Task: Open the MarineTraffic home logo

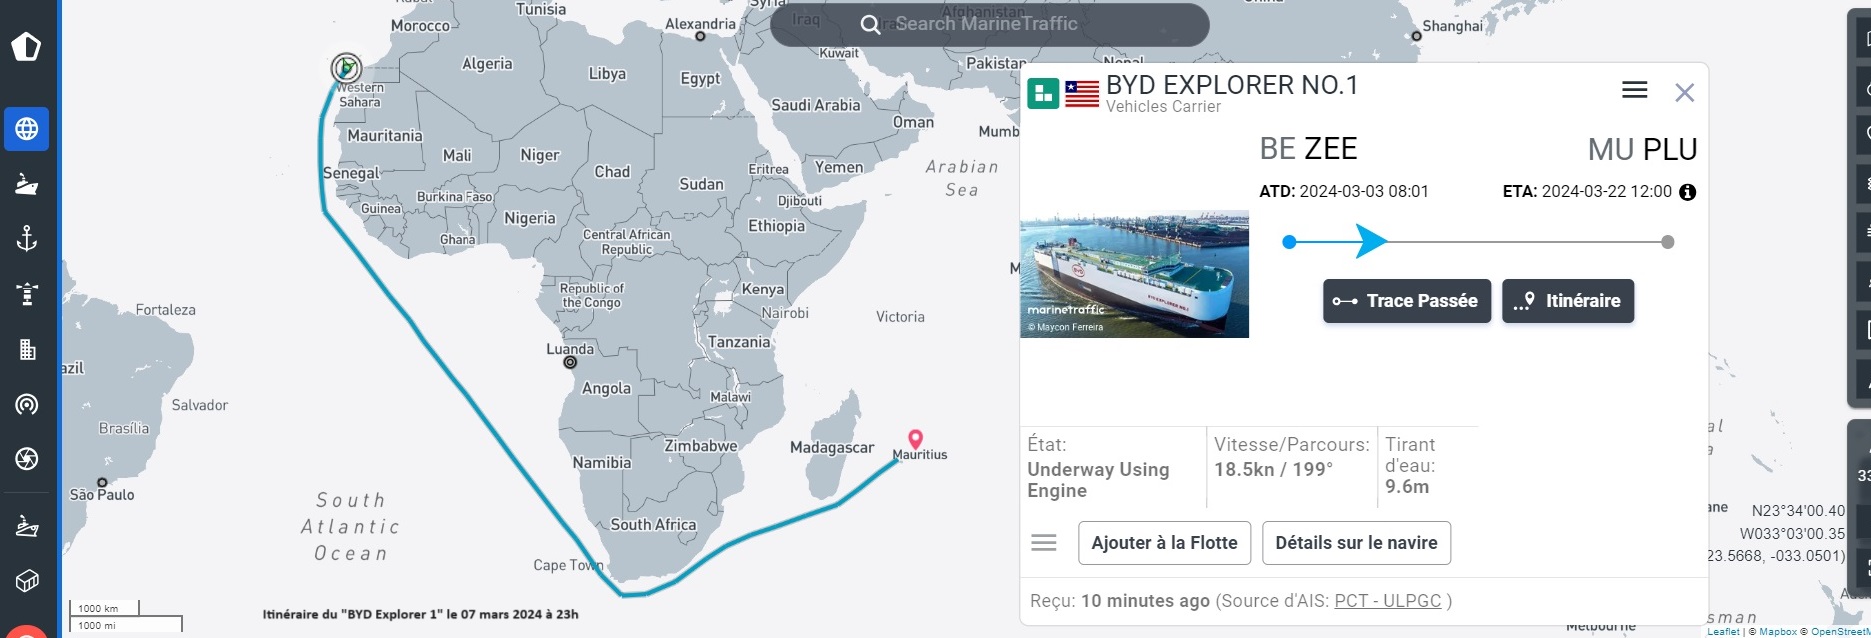Action: (26, 46)
